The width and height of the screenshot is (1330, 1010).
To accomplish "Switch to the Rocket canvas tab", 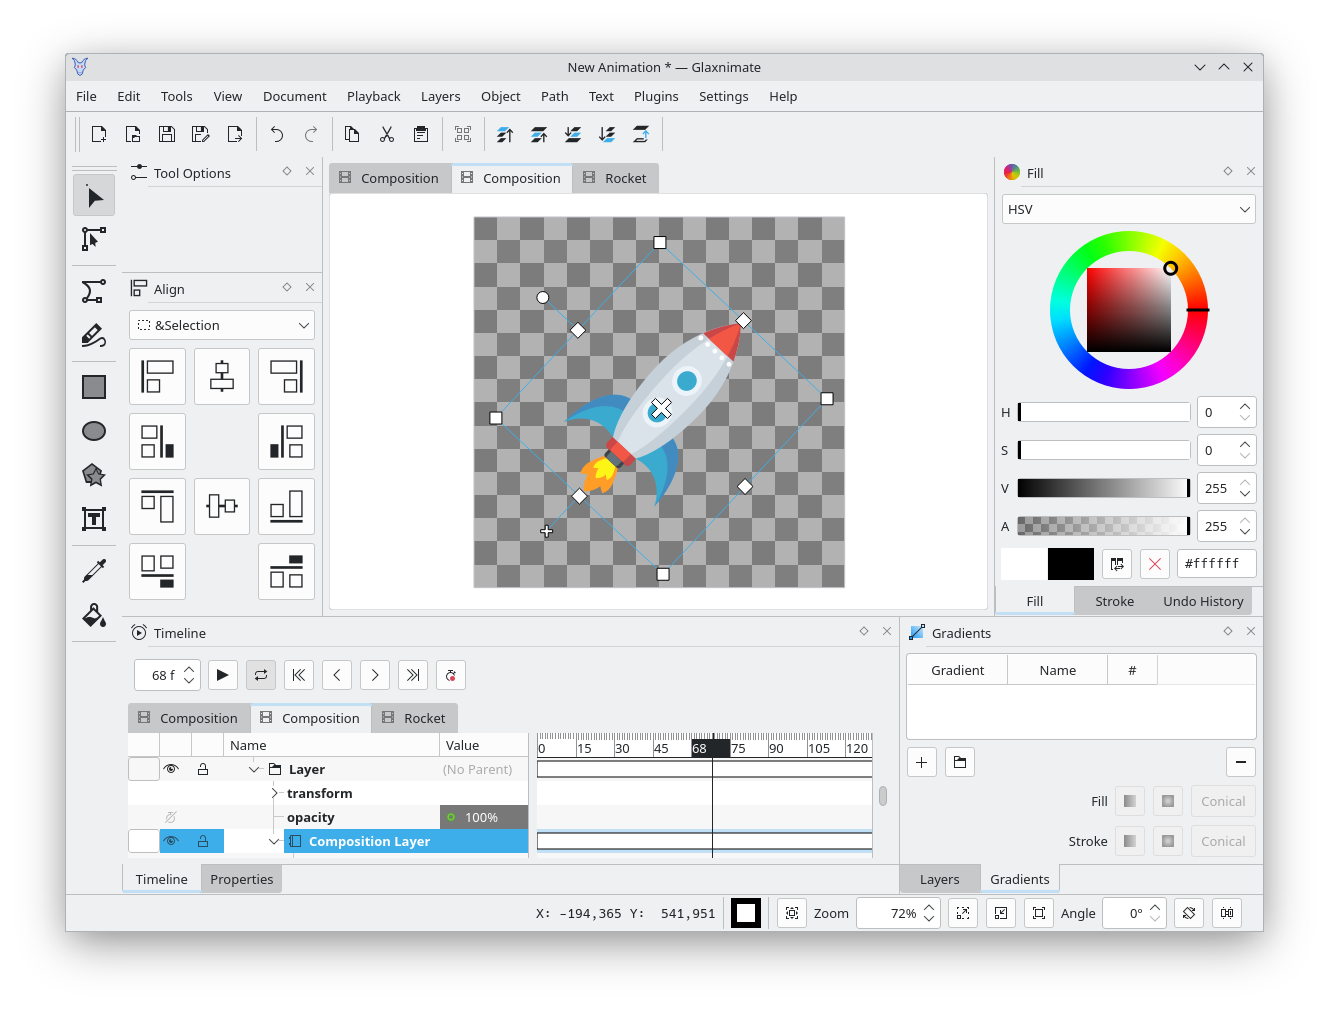I will point(615,179).
